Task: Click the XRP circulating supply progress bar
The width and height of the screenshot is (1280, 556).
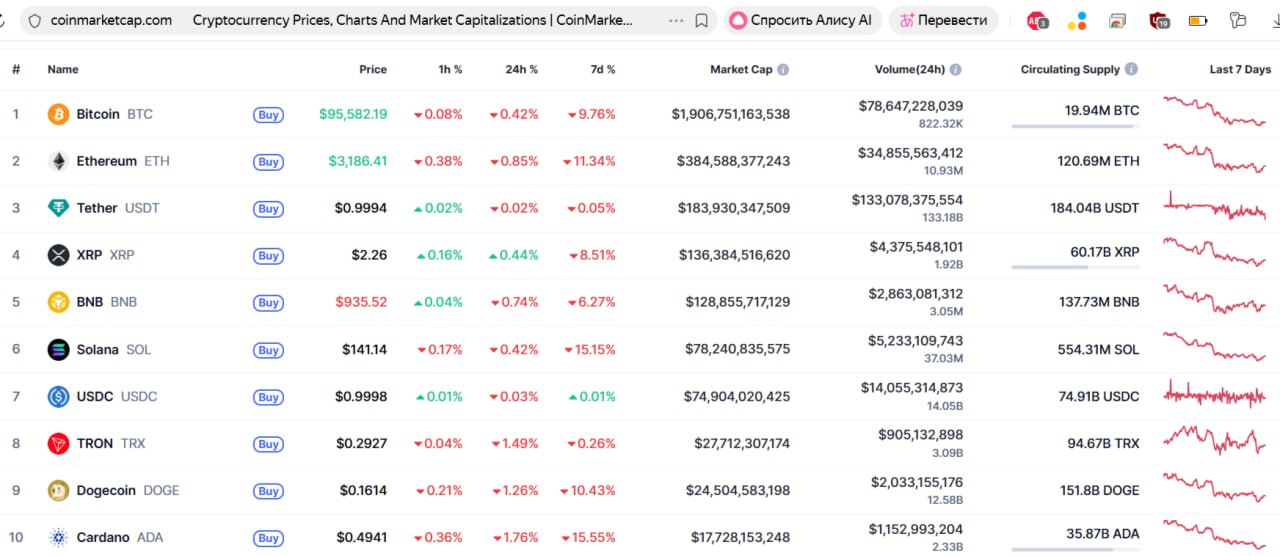Action: click(x=1075, y=267)
